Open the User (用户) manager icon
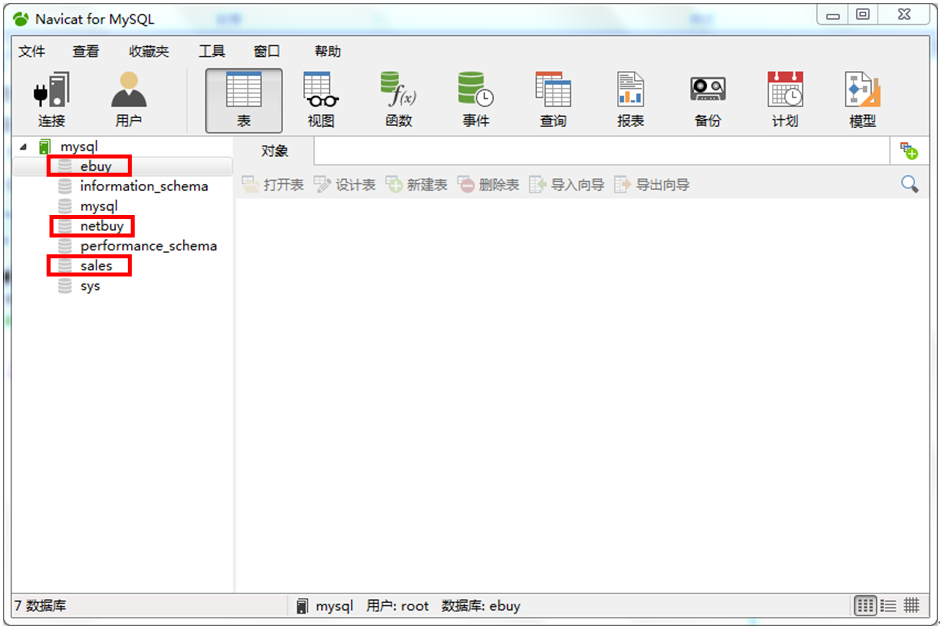Viewport: 940px width, 630px height. click(129, 100)
